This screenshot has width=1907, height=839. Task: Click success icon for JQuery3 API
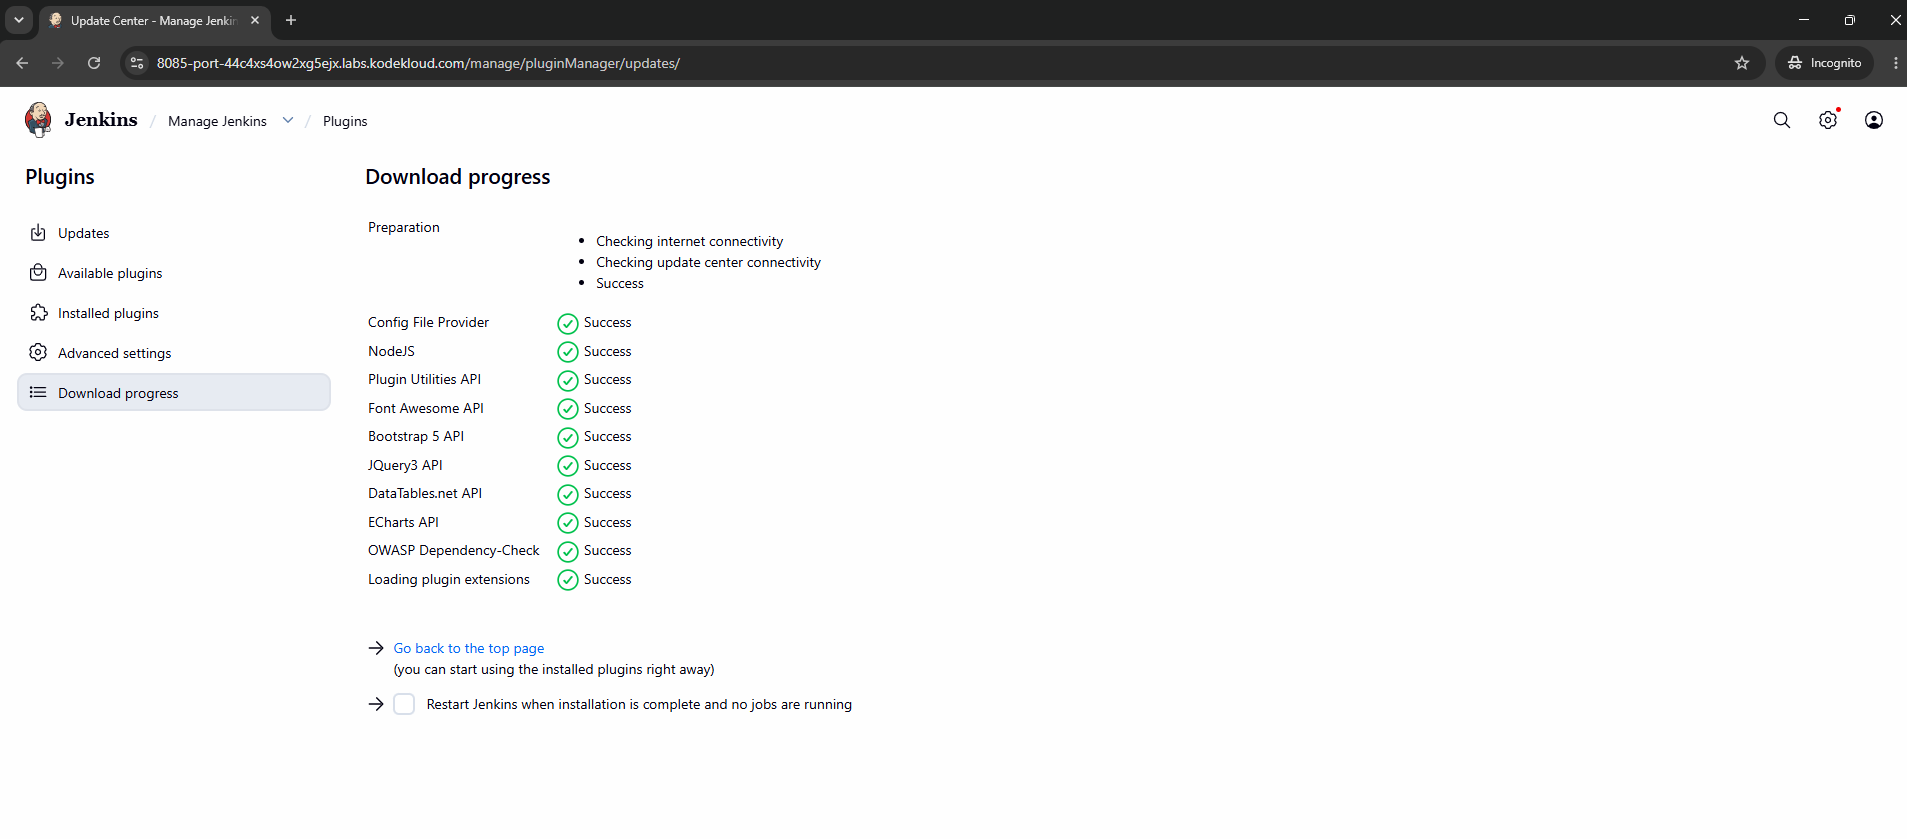click(x=568, y=466)
